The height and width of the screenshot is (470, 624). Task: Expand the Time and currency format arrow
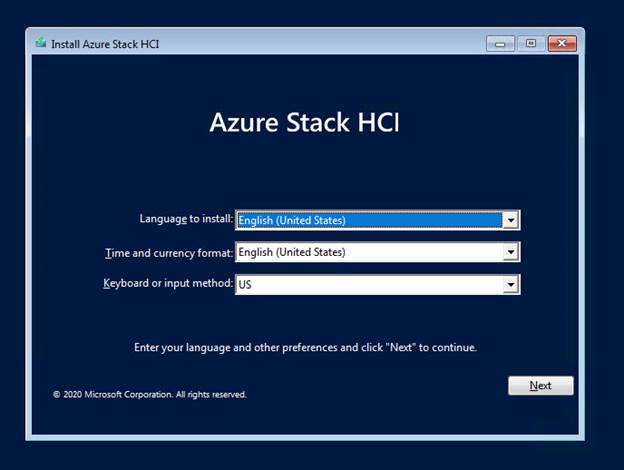coord(511,252)
